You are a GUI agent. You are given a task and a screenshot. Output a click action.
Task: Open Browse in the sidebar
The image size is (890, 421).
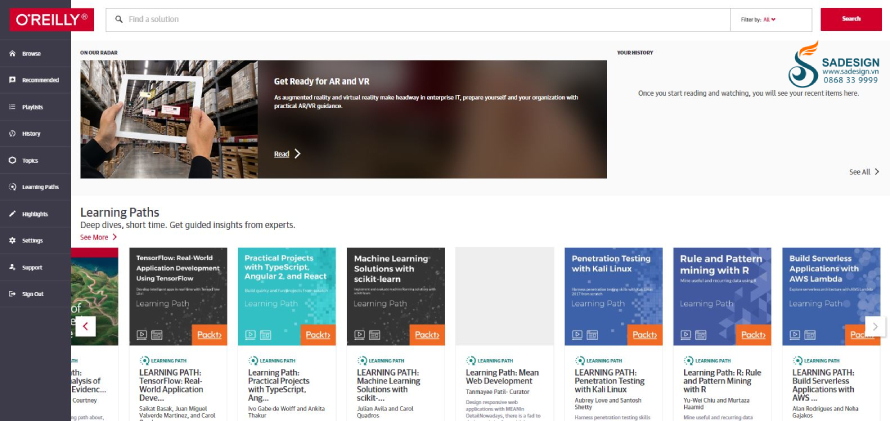point(35,53)
